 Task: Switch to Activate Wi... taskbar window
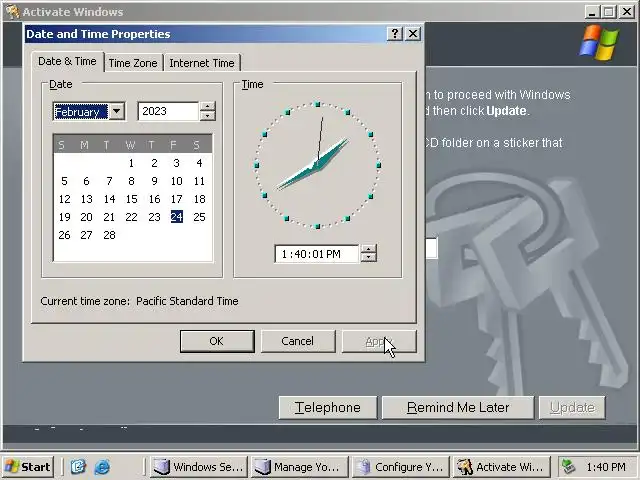pyautogui.click(x=501, y=467)
